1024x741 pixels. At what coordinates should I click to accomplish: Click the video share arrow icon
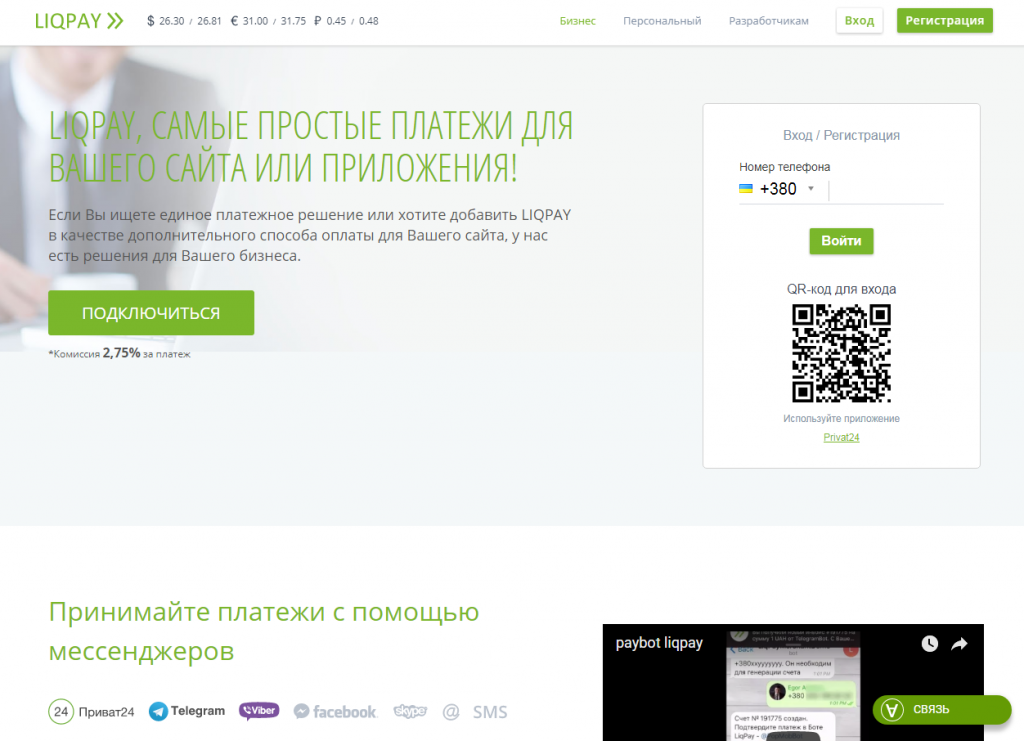tap(959, 644)
